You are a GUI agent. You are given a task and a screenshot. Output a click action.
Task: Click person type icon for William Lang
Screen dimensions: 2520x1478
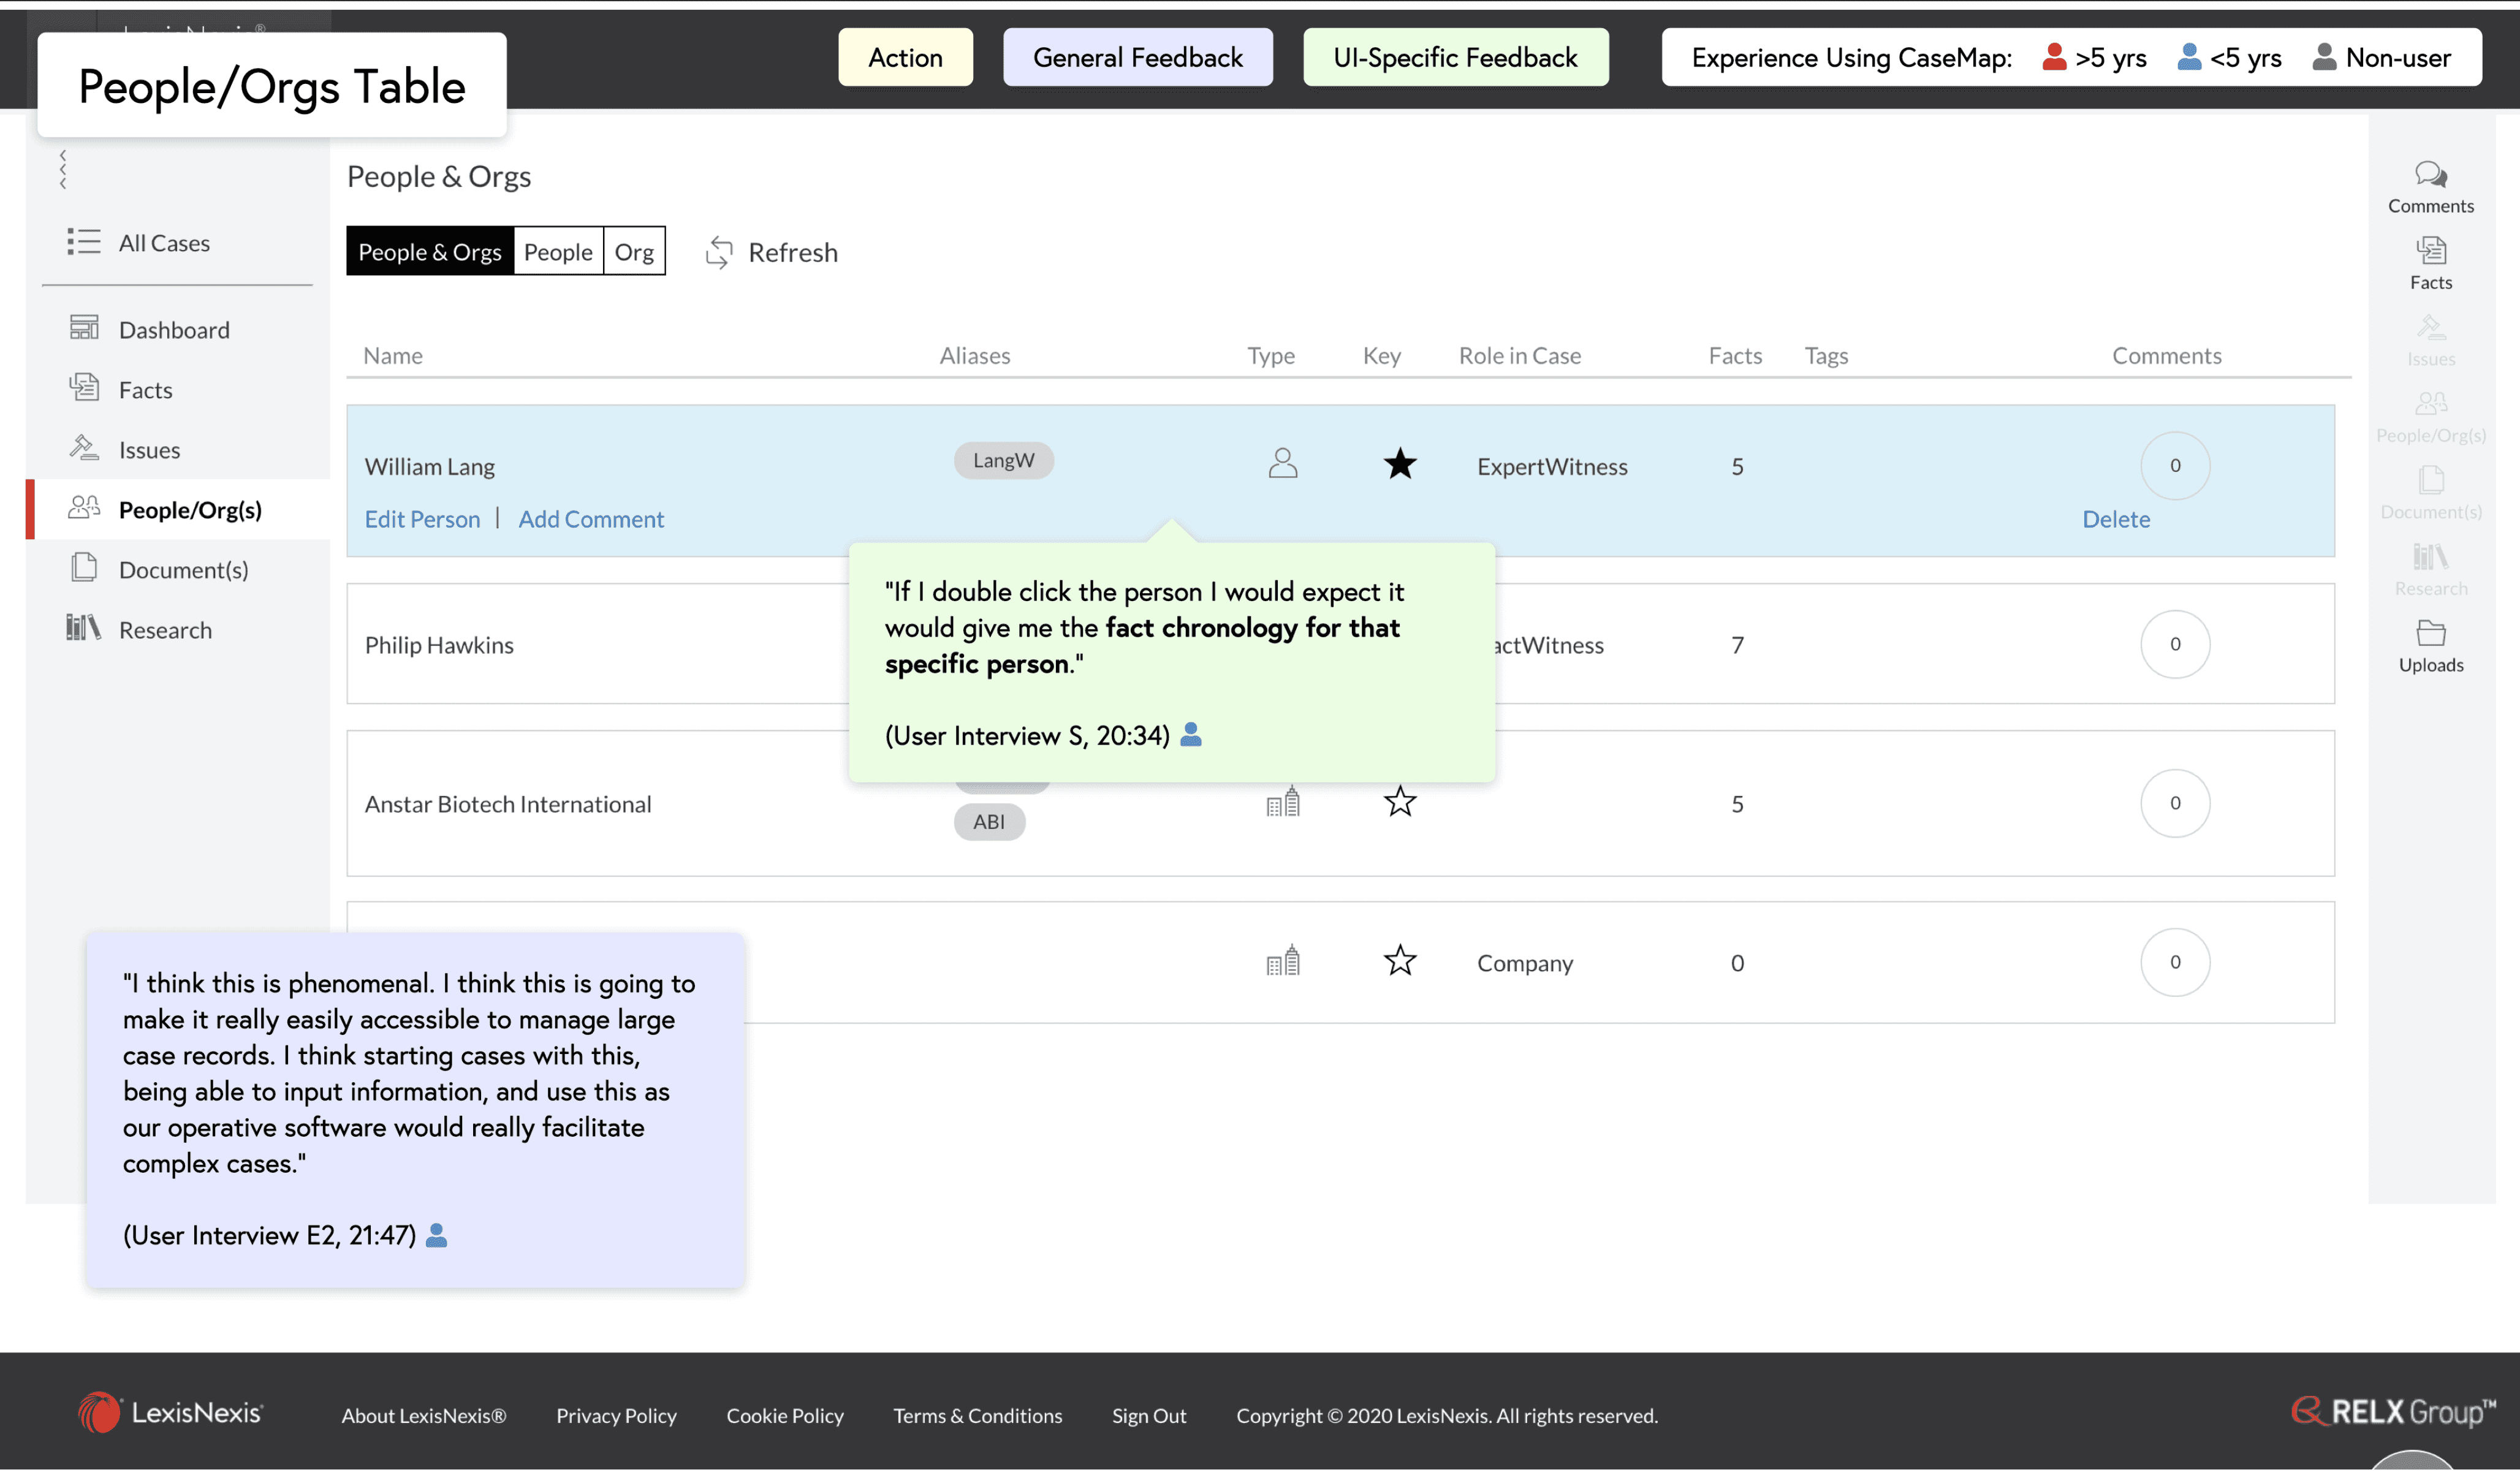coord(1283,464)
